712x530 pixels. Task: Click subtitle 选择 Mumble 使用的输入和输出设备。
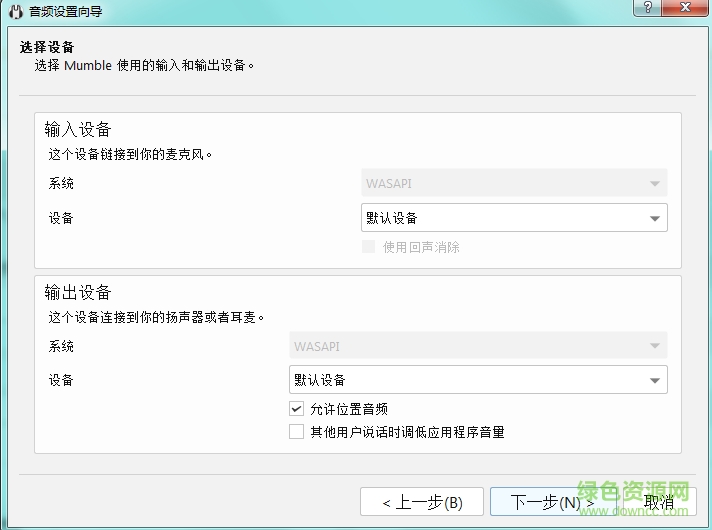(144, 65)
